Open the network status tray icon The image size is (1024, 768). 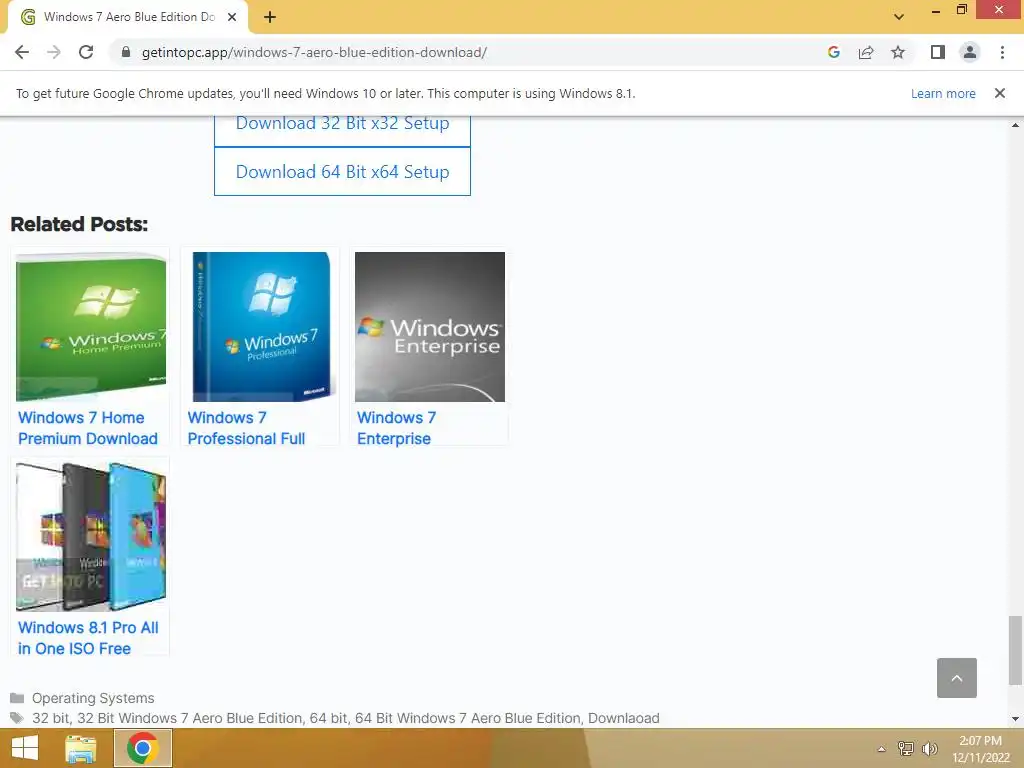906,748
